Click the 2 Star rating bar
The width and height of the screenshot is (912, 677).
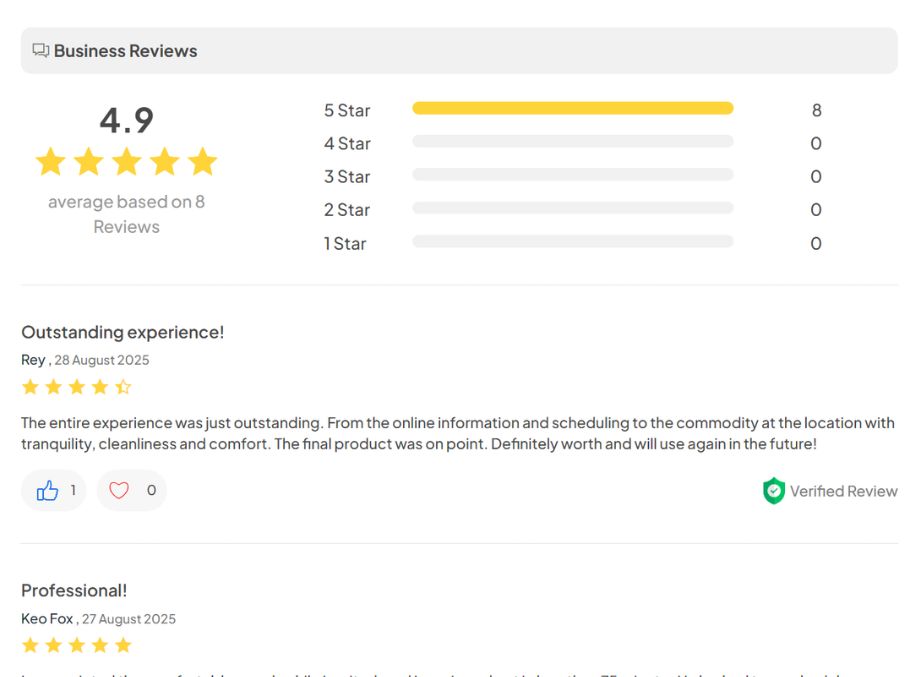tap(572, 209)
